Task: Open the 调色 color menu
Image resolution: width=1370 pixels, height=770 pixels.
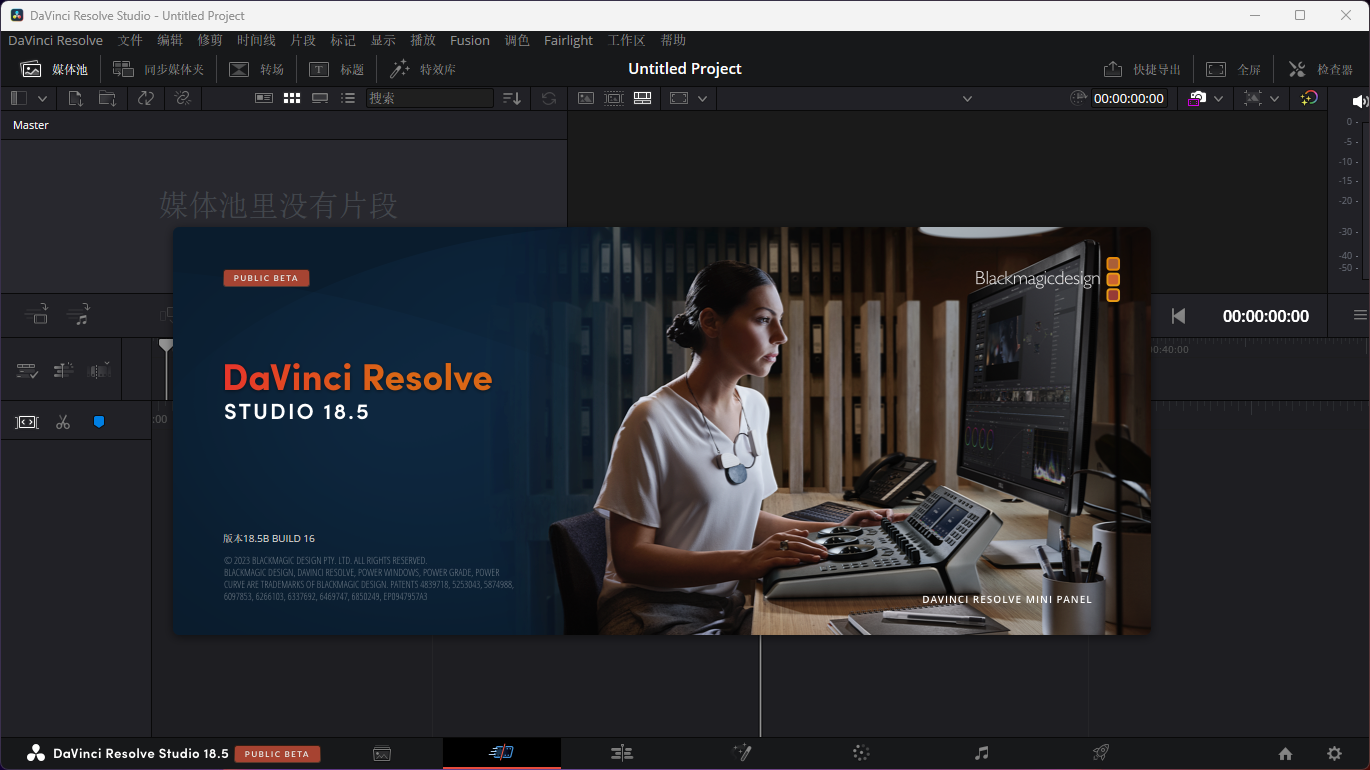Action: [517, 40]
